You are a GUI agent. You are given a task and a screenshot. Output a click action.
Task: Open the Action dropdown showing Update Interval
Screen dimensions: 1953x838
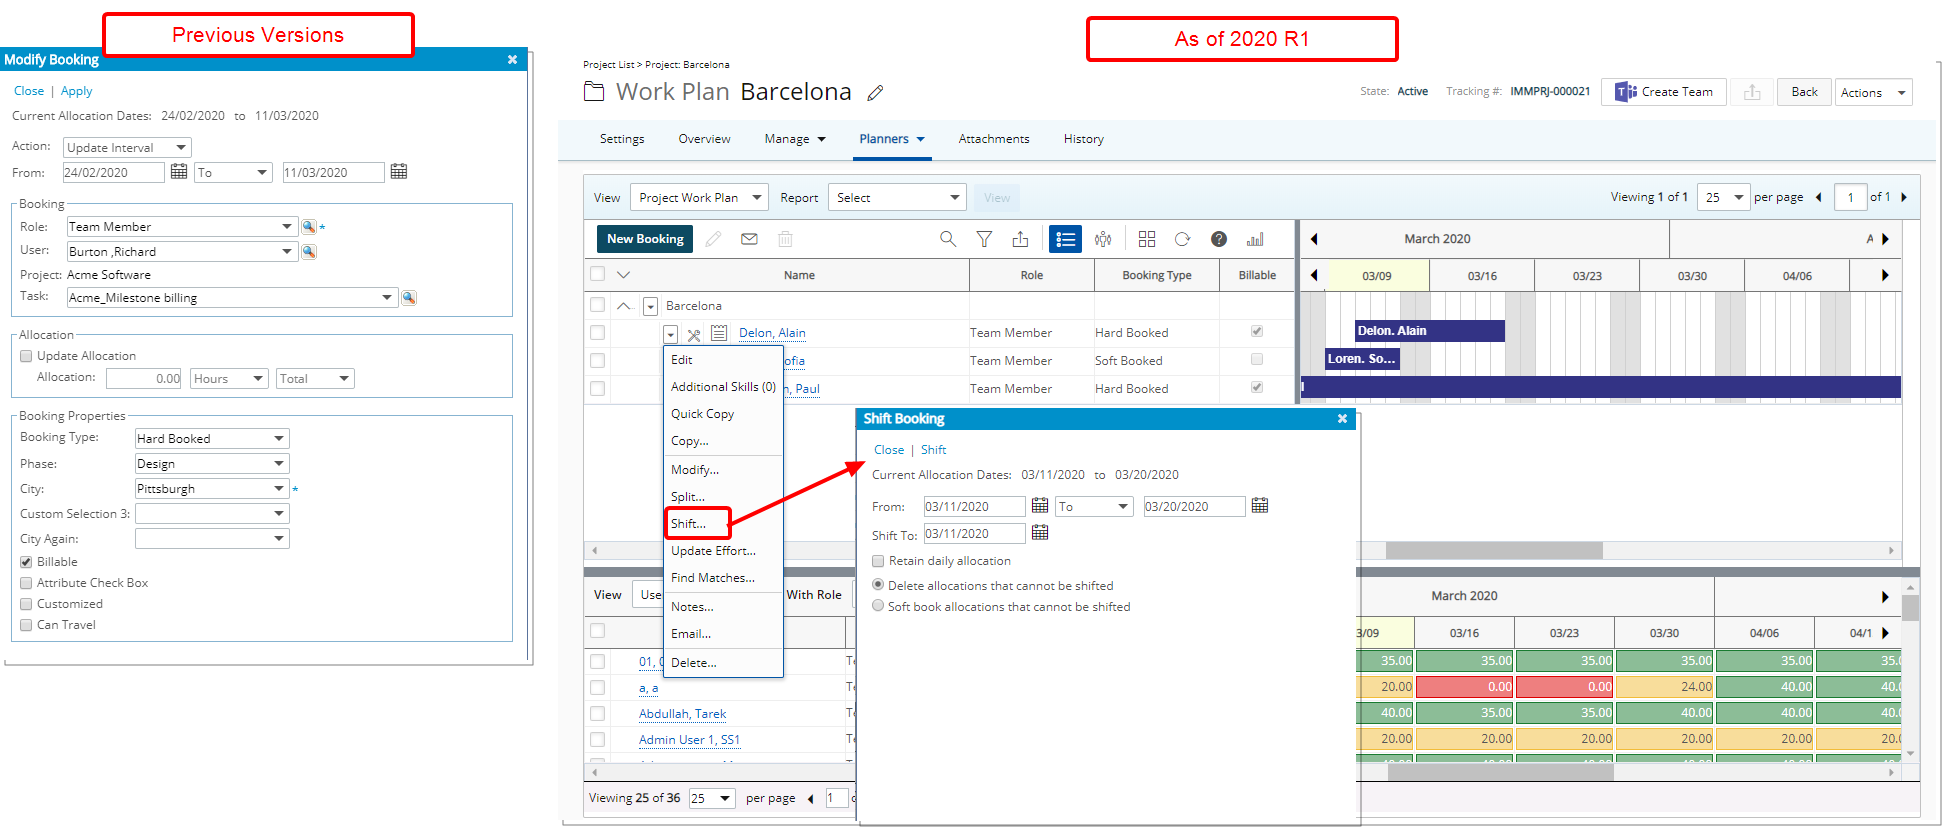[x=127, y=147]
